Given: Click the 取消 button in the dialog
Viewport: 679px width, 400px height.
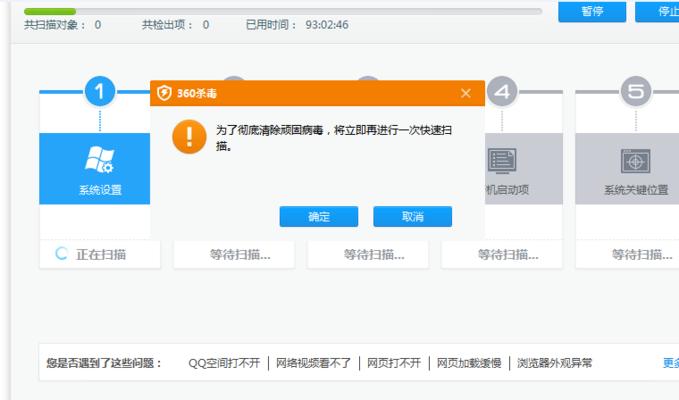Looking at the screenshot, I should click(x=412, y=216).
